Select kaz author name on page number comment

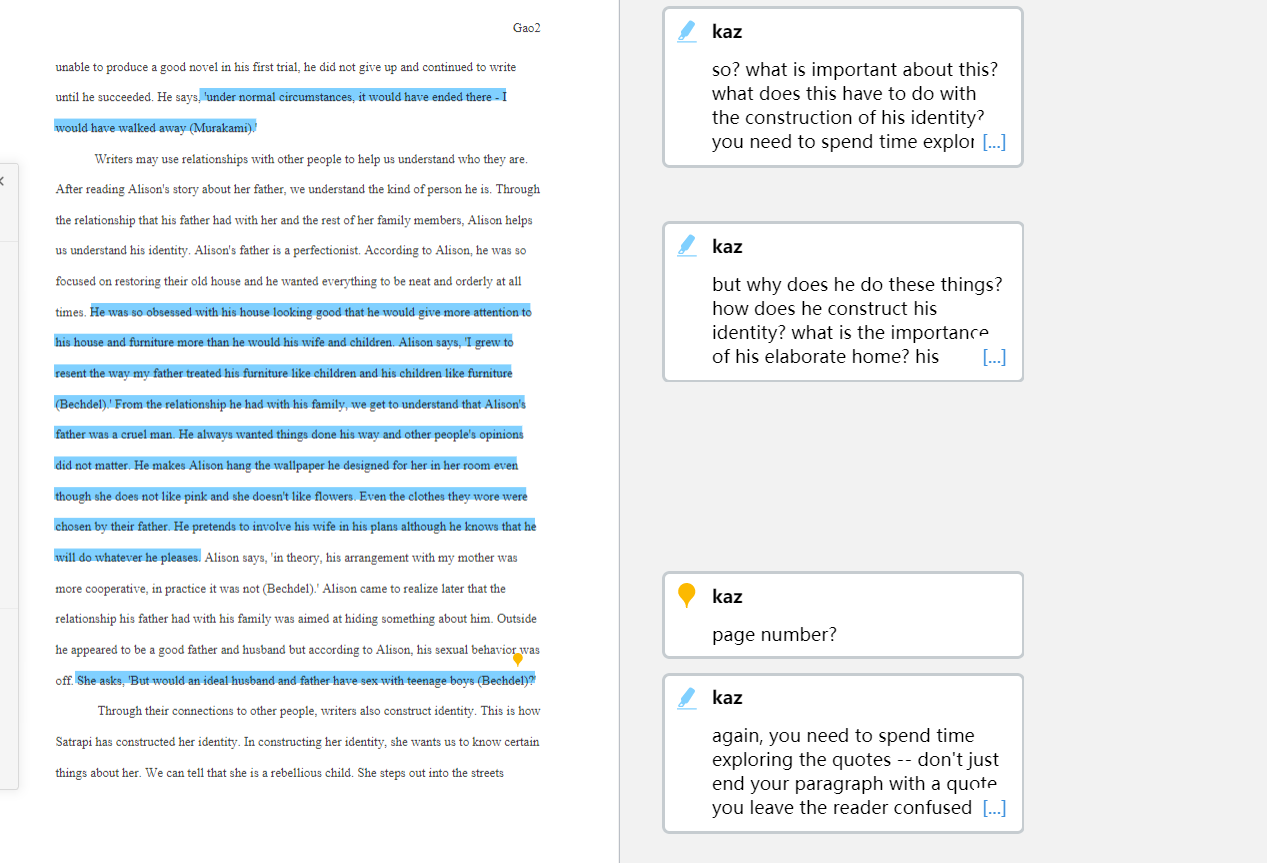[x=727, y=596]
